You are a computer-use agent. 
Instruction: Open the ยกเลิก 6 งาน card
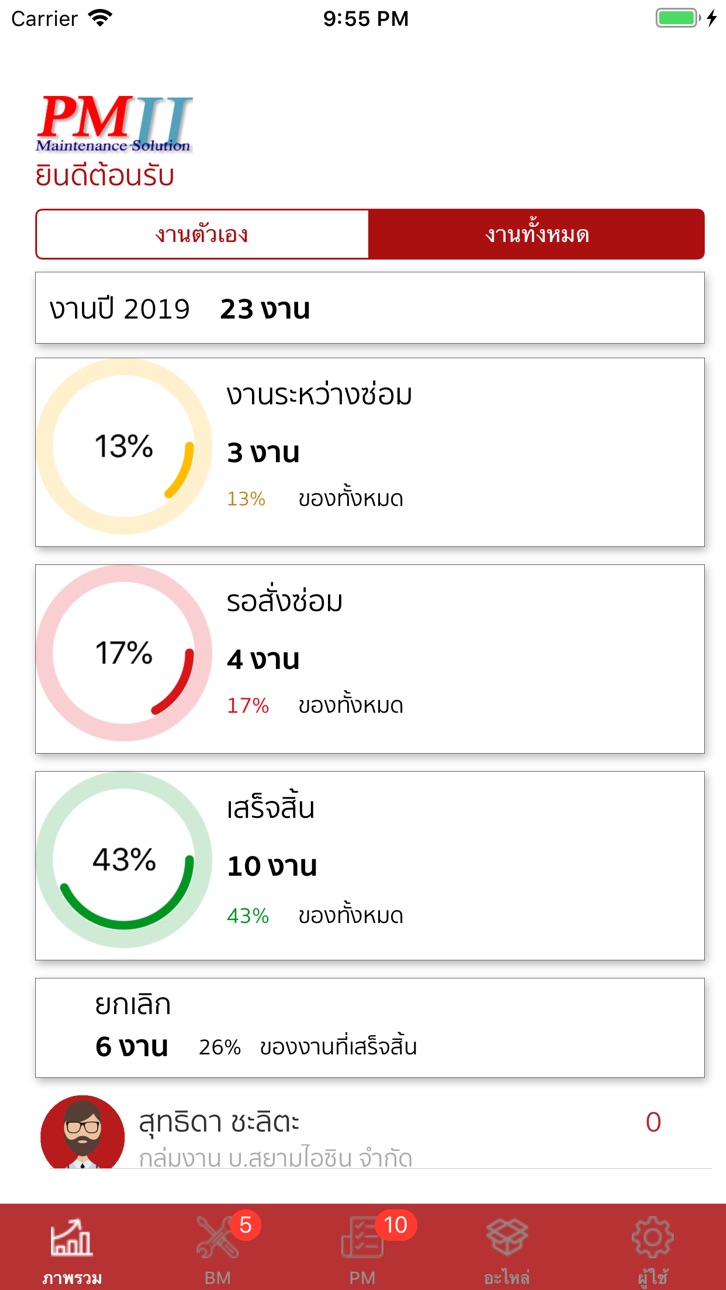(370, 1028)
